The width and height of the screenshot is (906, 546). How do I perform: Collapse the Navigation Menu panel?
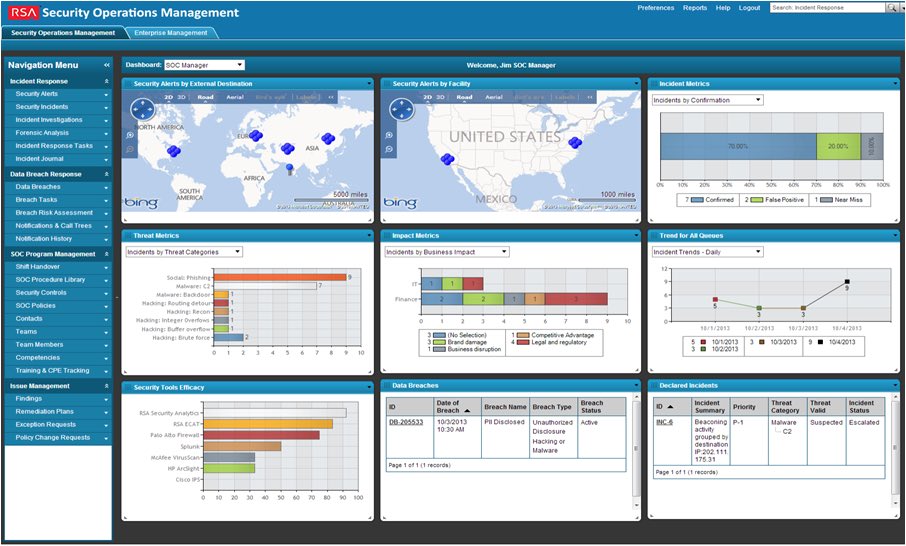106,65
